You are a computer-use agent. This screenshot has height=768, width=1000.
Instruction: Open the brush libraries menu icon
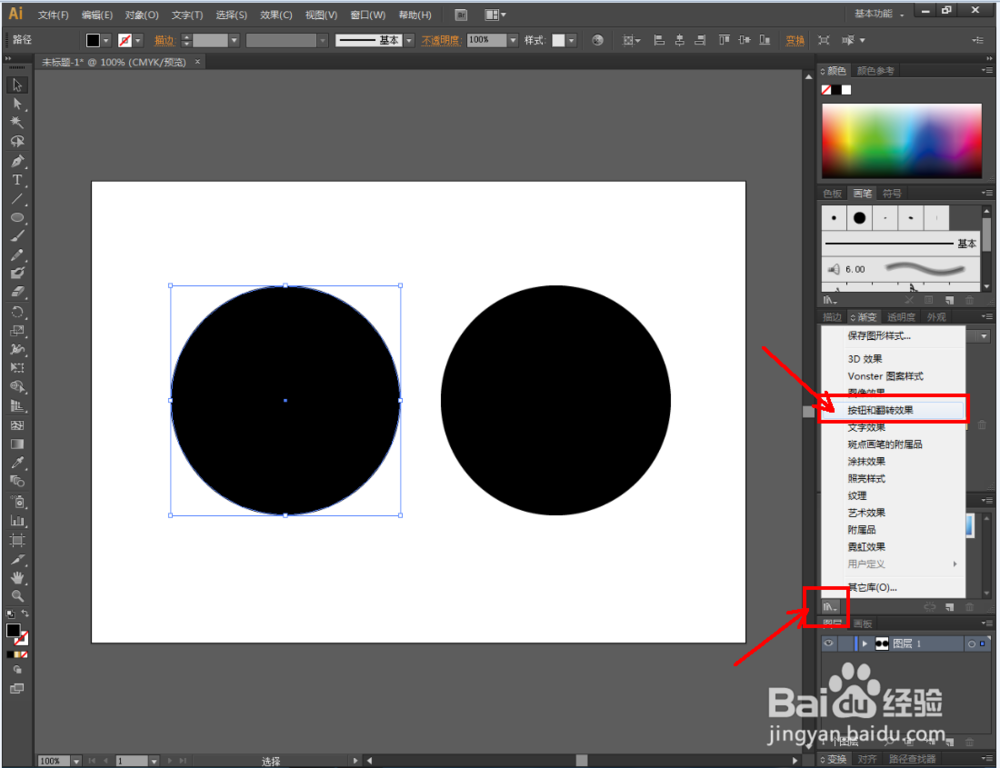tap(829, 300)
